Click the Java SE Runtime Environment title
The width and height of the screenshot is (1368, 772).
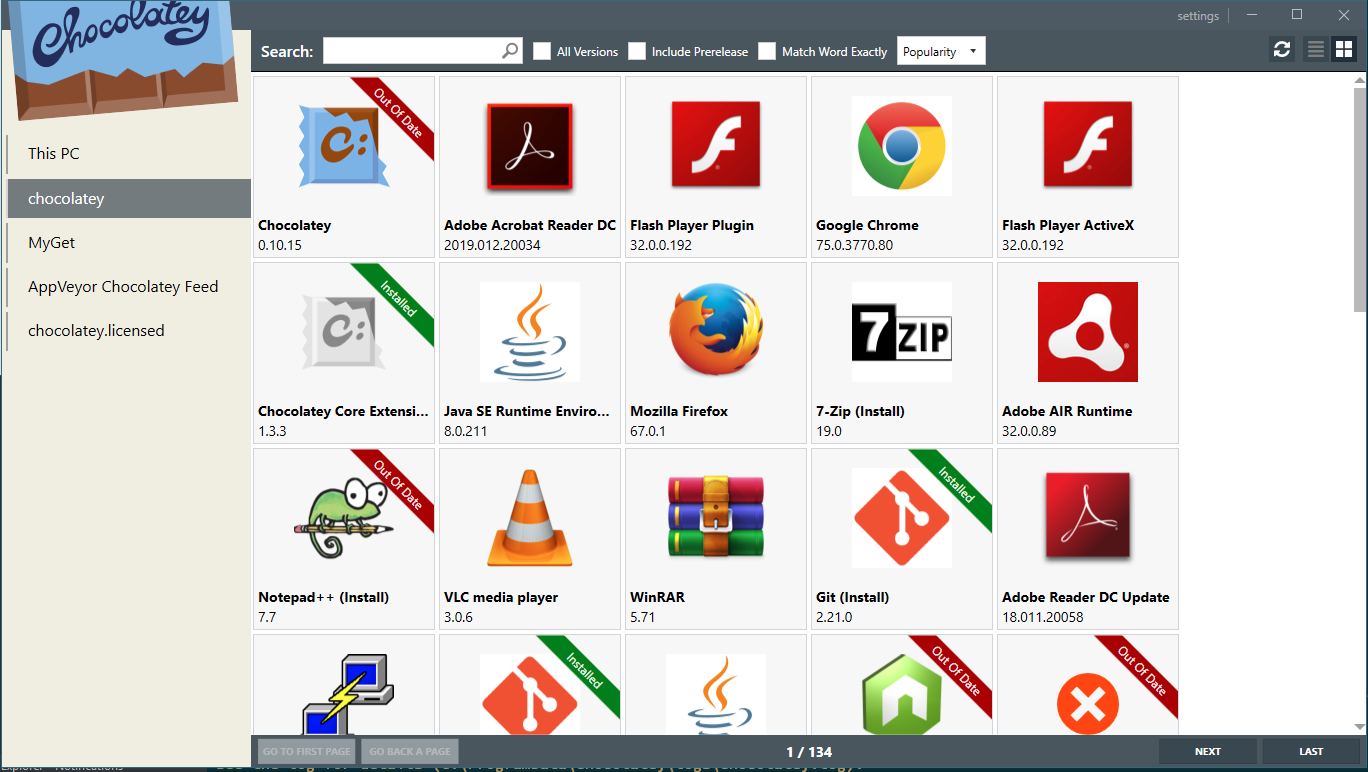527,411
